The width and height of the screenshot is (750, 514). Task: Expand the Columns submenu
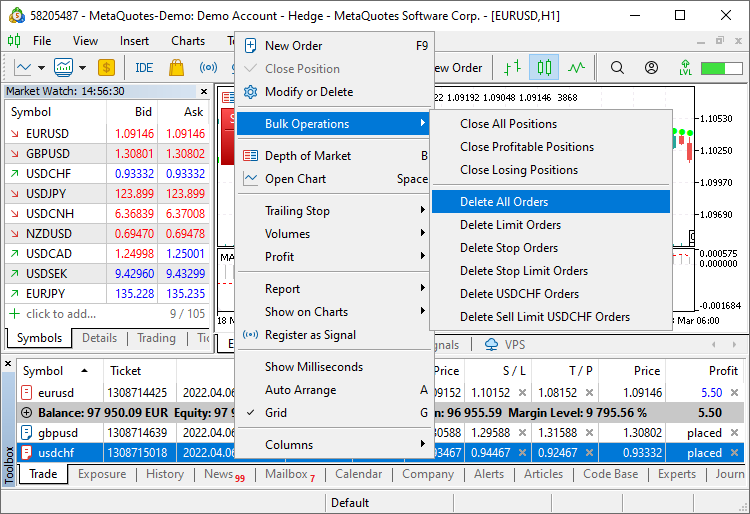click(334, 444)
